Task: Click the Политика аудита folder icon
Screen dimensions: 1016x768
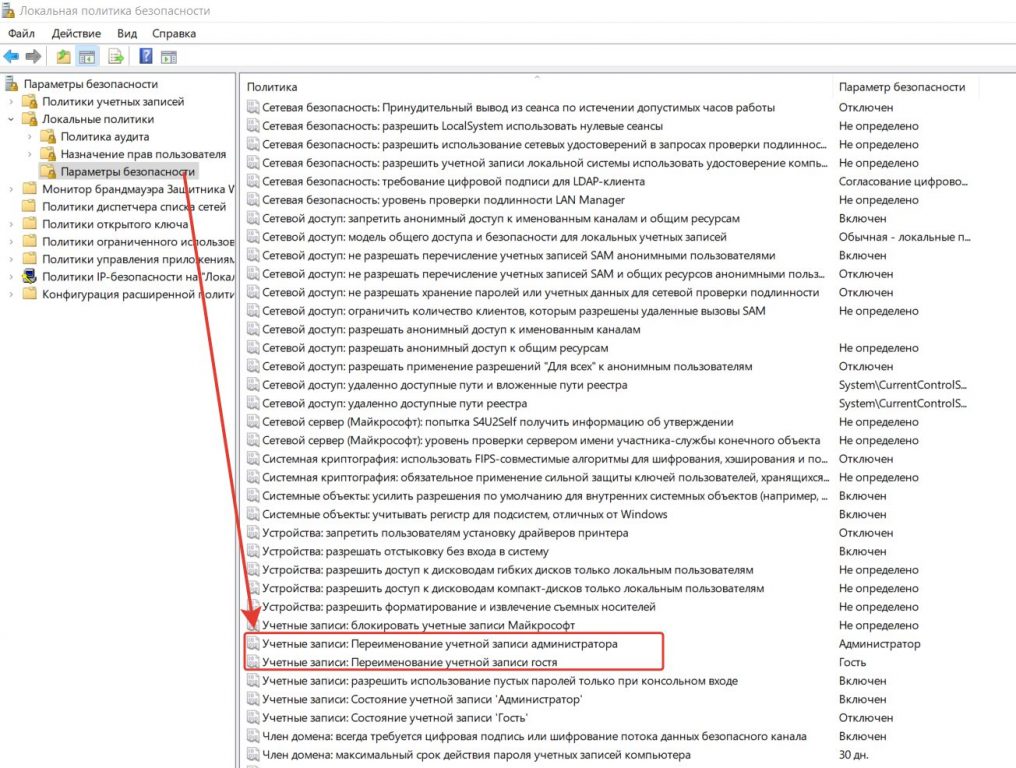Action: click(48, 137)
